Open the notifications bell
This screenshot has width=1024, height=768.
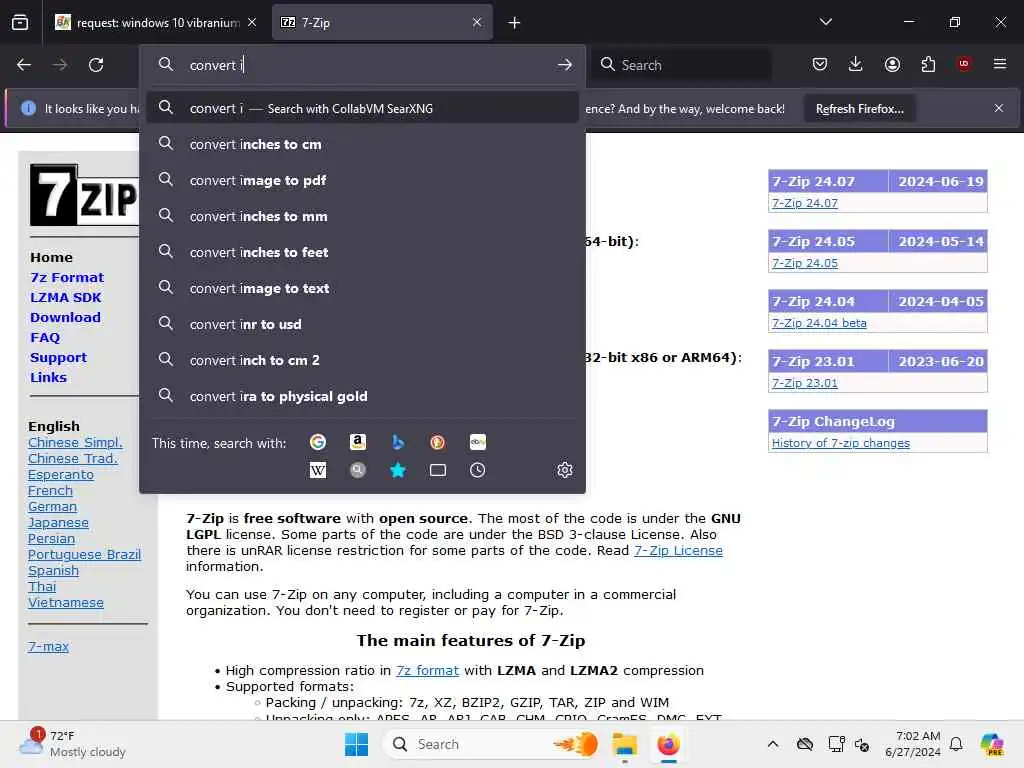pyautogui.click(x=956, y=744)
